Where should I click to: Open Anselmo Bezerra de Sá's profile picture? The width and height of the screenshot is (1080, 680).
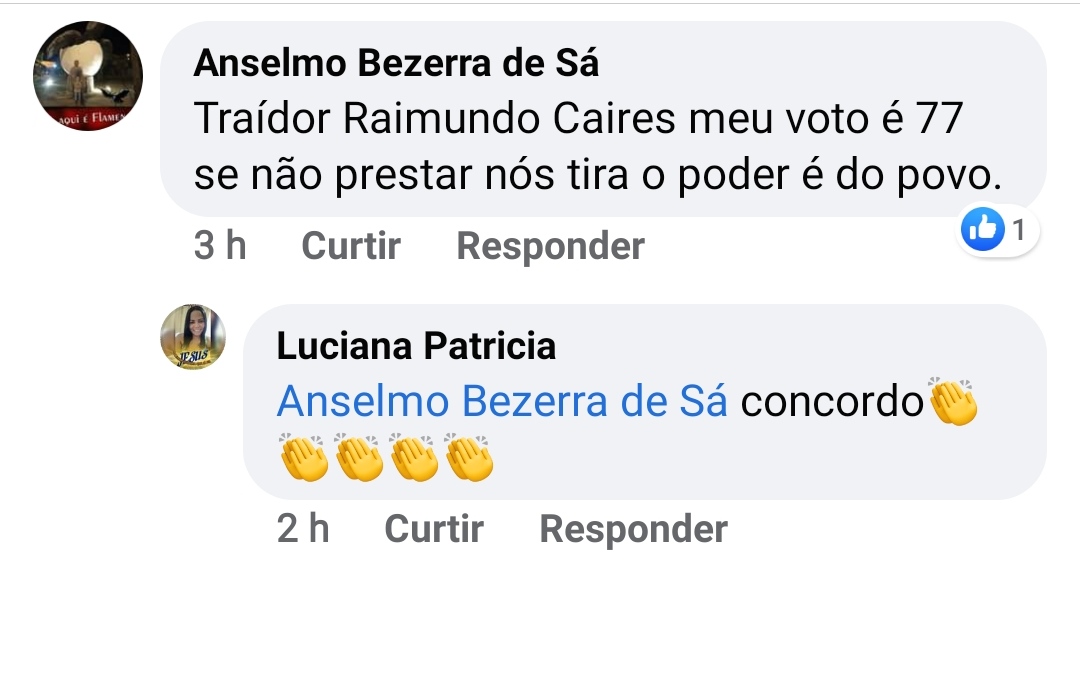pyautogui.click(x=88, y=76)
